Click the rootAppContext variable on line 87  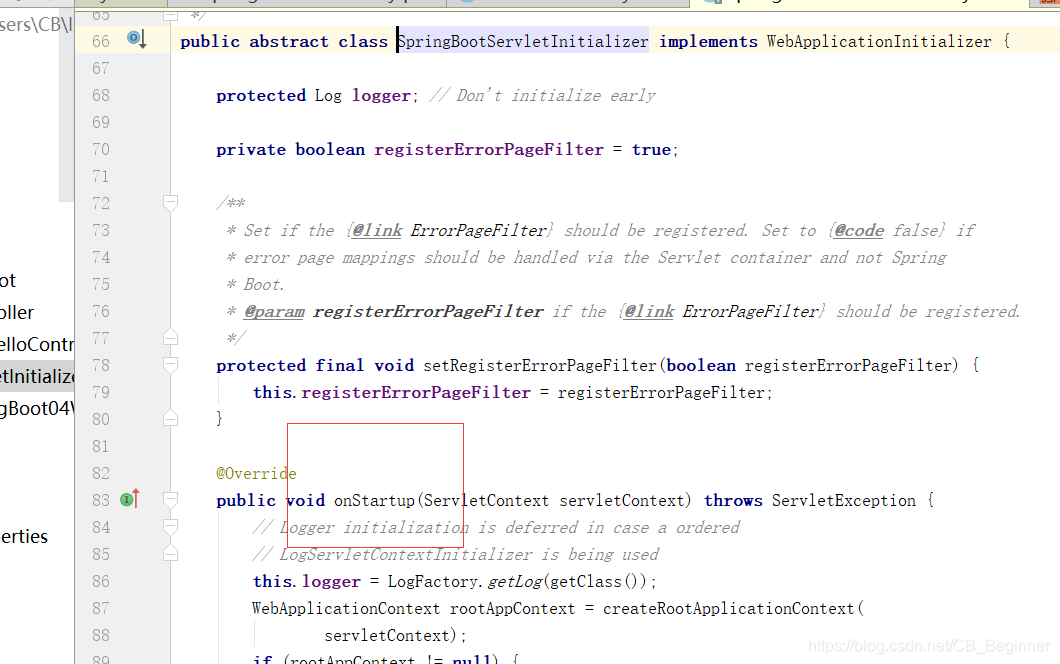pyautogui.click(x=512, y=609)
